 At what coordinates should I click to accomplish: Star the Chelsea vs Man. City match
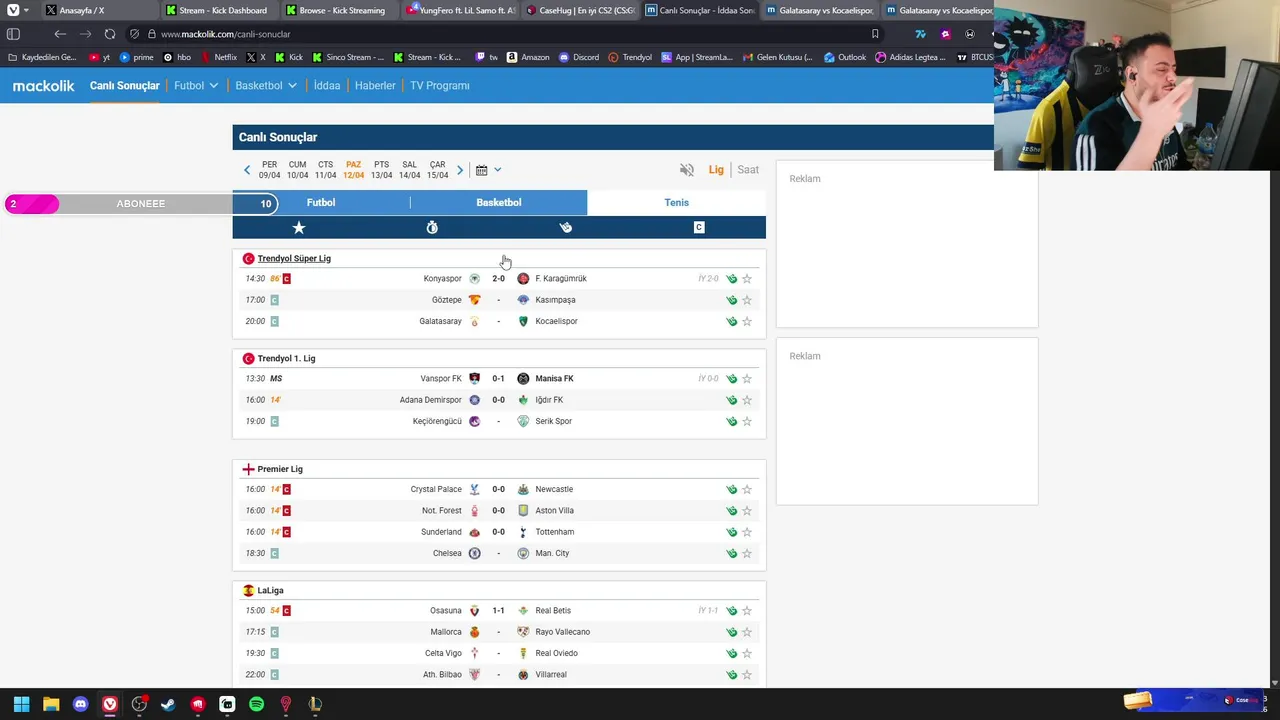pos(747,553)
